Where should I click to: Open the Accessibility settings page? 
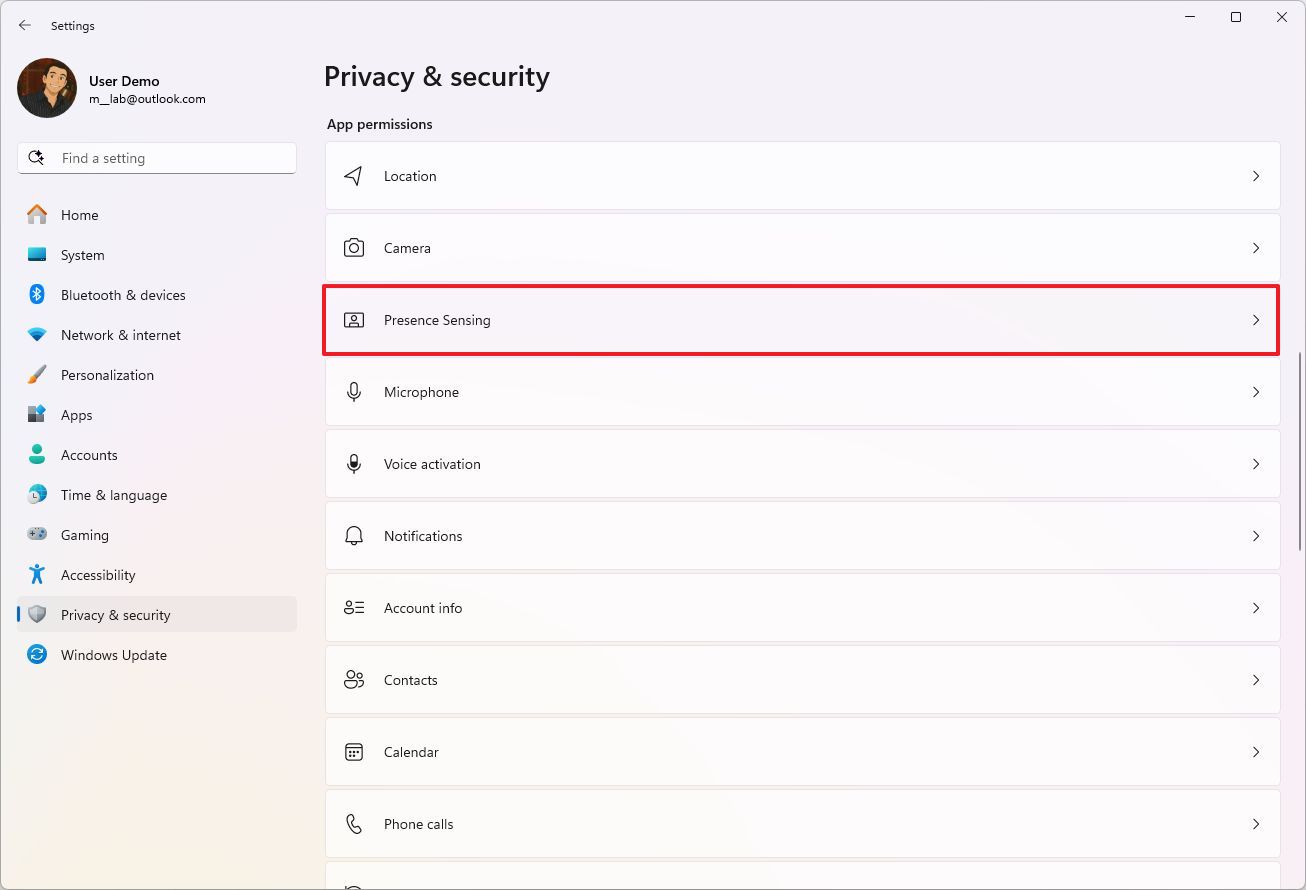pos(98,575)
